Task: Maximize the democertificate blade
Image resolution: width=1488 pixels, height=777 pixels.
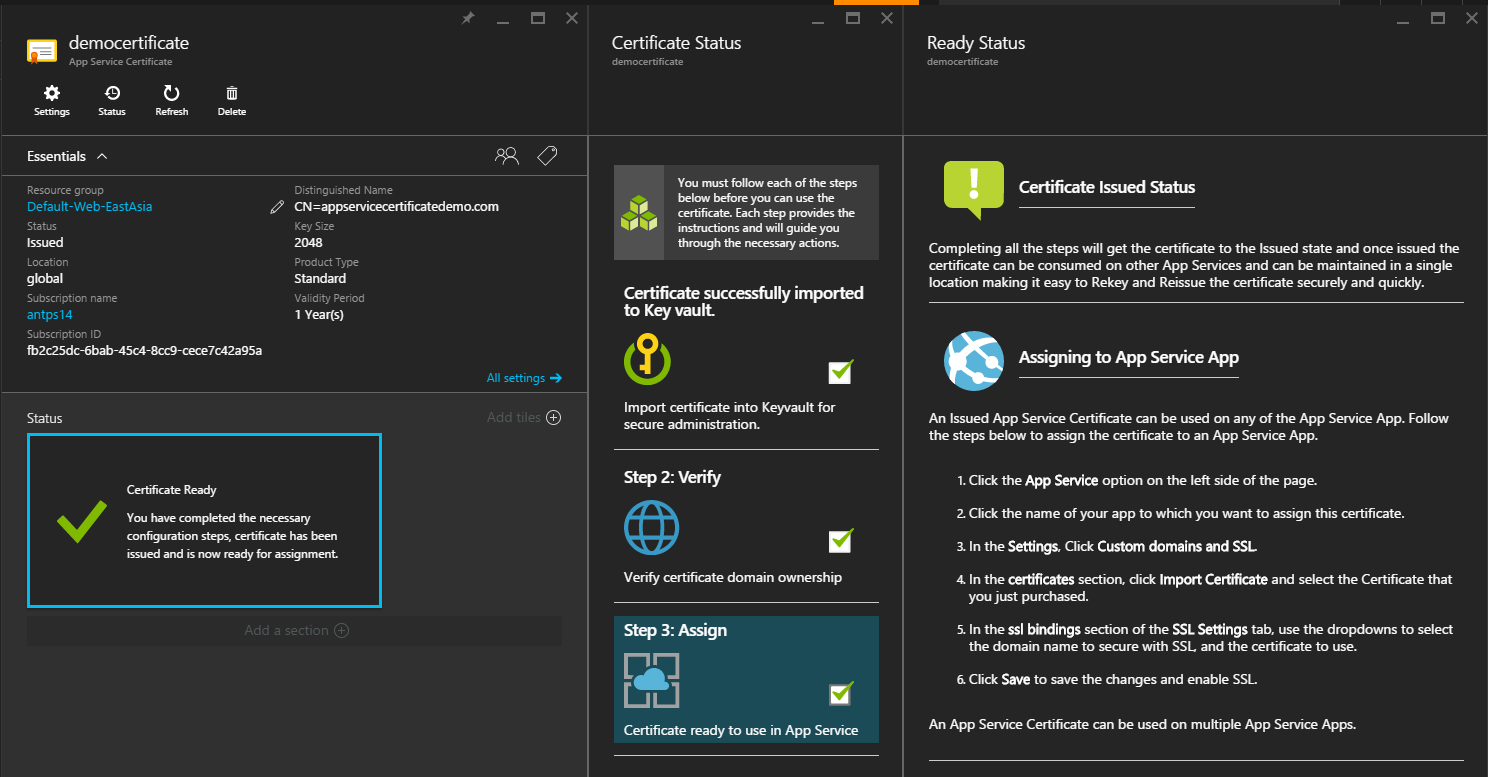Action: [x=537, y=18]
